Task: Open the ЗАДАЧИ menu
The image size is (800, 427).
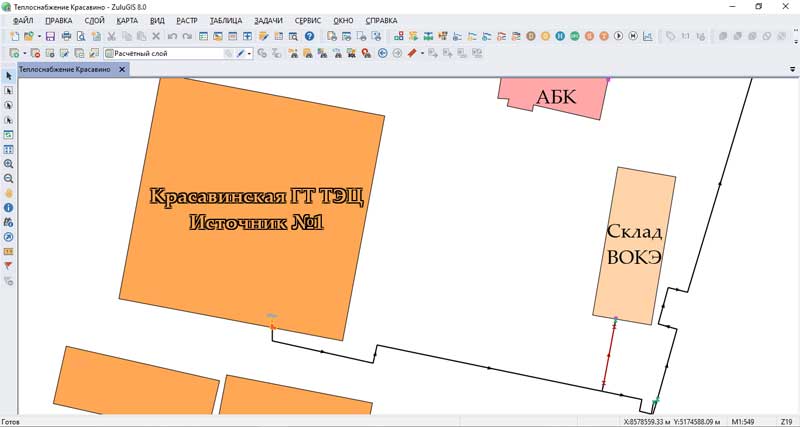Action: 267,21
